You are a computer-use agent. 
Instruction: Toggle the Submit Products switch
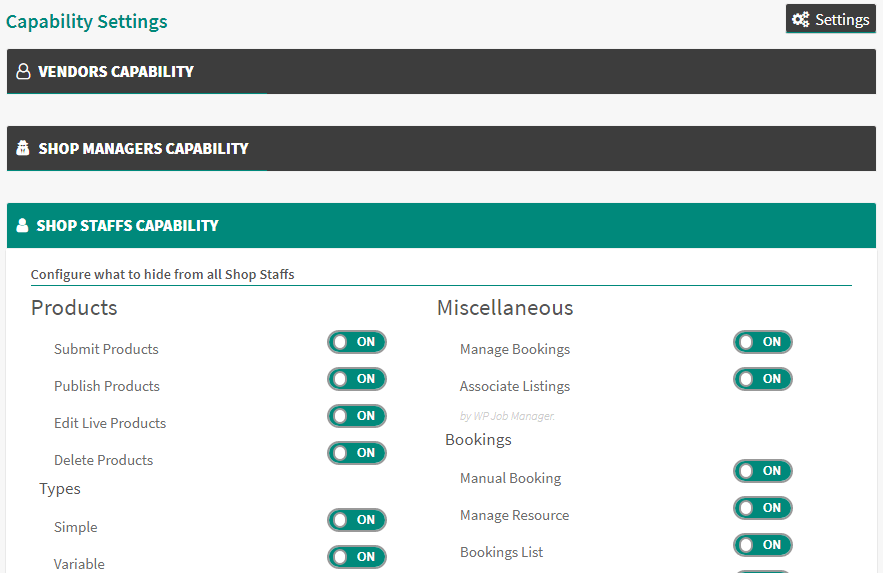[356, 342]
